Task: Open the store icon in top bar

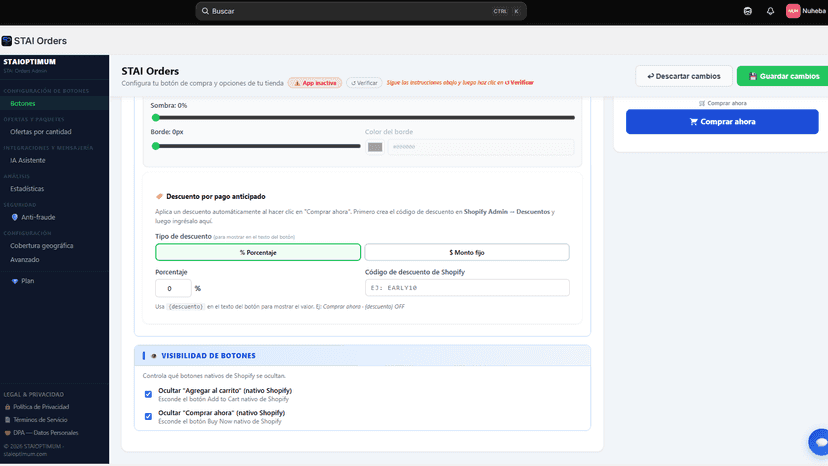Action: 747,11
